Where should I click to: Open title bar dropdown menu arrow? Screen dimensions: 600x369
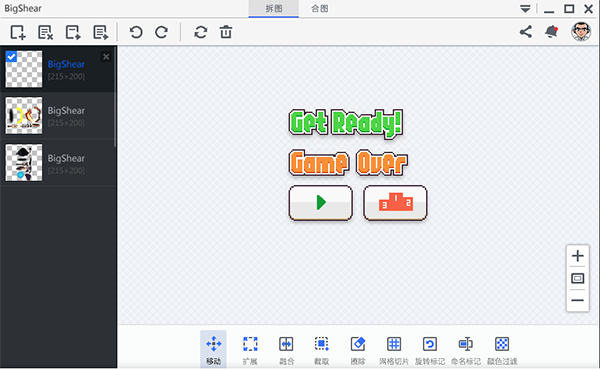tap(525, 9)
